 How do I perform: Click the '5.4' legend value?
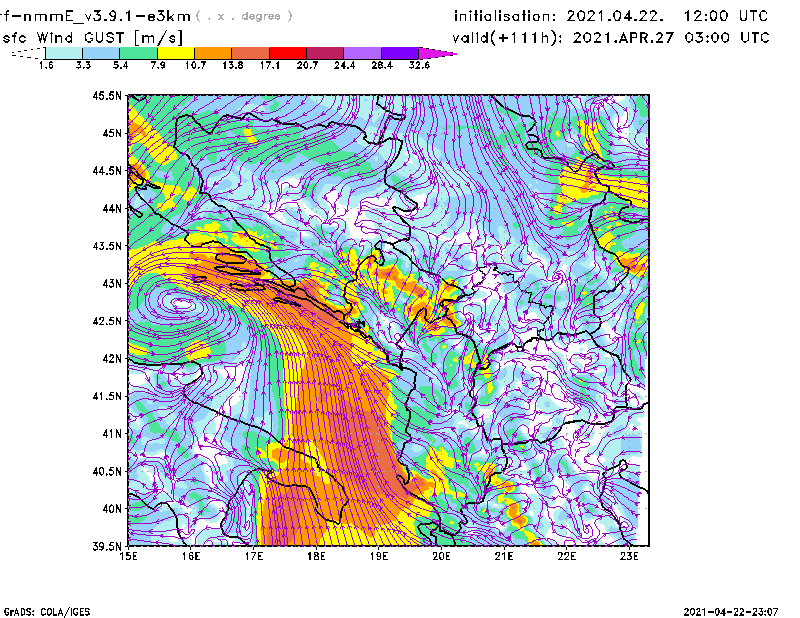coord(120,65)
